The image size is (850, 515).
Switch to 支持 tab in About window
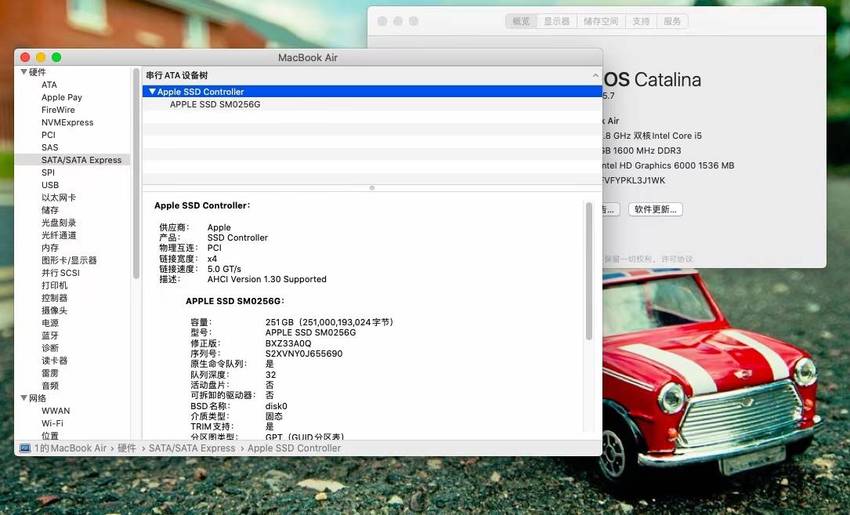[641, 21]
